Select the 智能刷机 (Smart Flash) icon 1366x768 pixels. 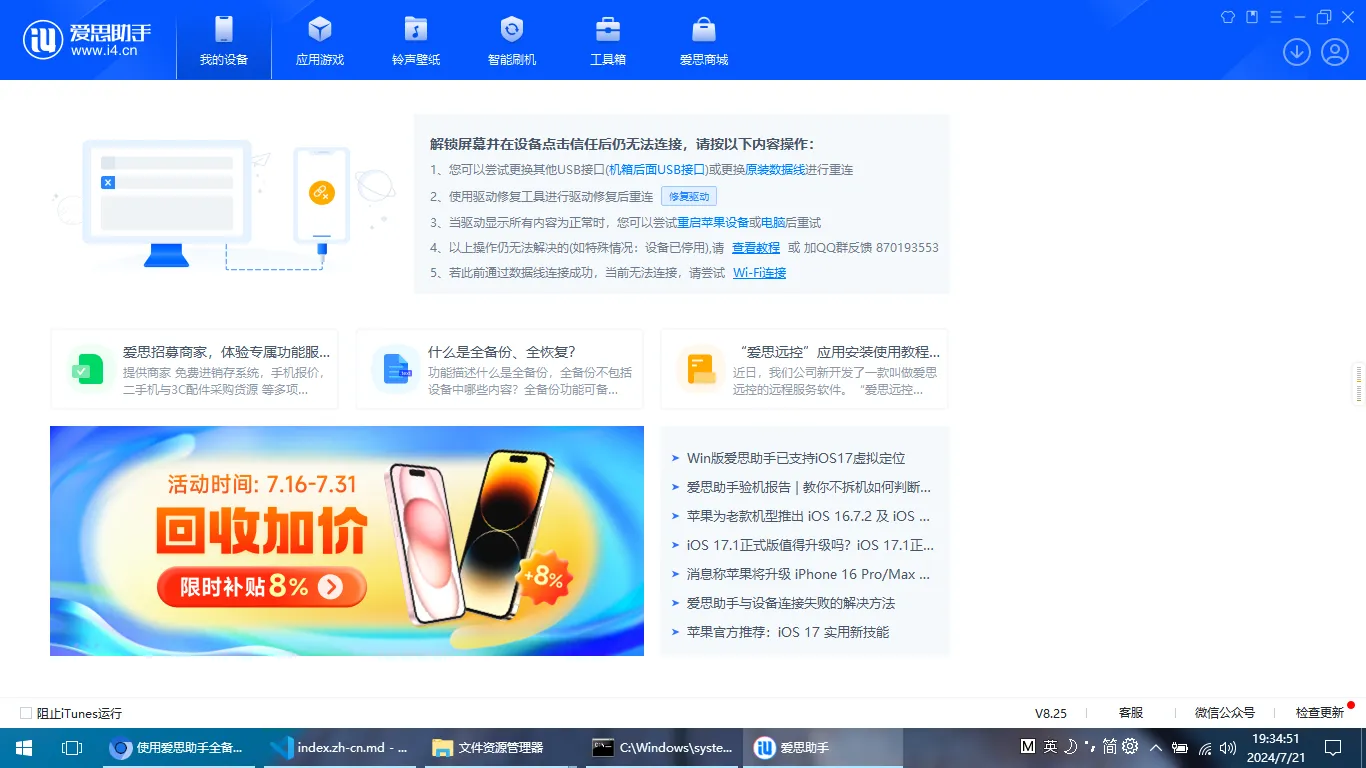(x=511, y=40)
